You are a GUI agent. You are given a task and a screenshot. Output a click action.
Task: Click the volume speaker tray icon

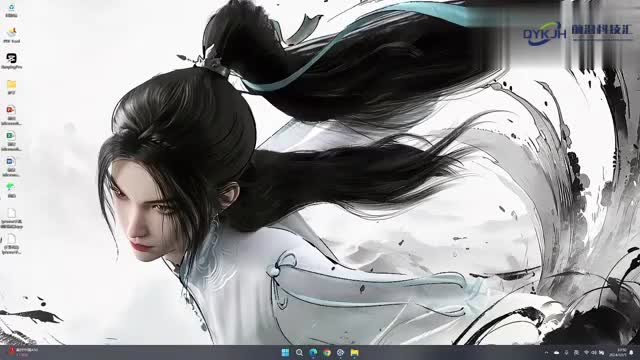[x=594, y=352]
